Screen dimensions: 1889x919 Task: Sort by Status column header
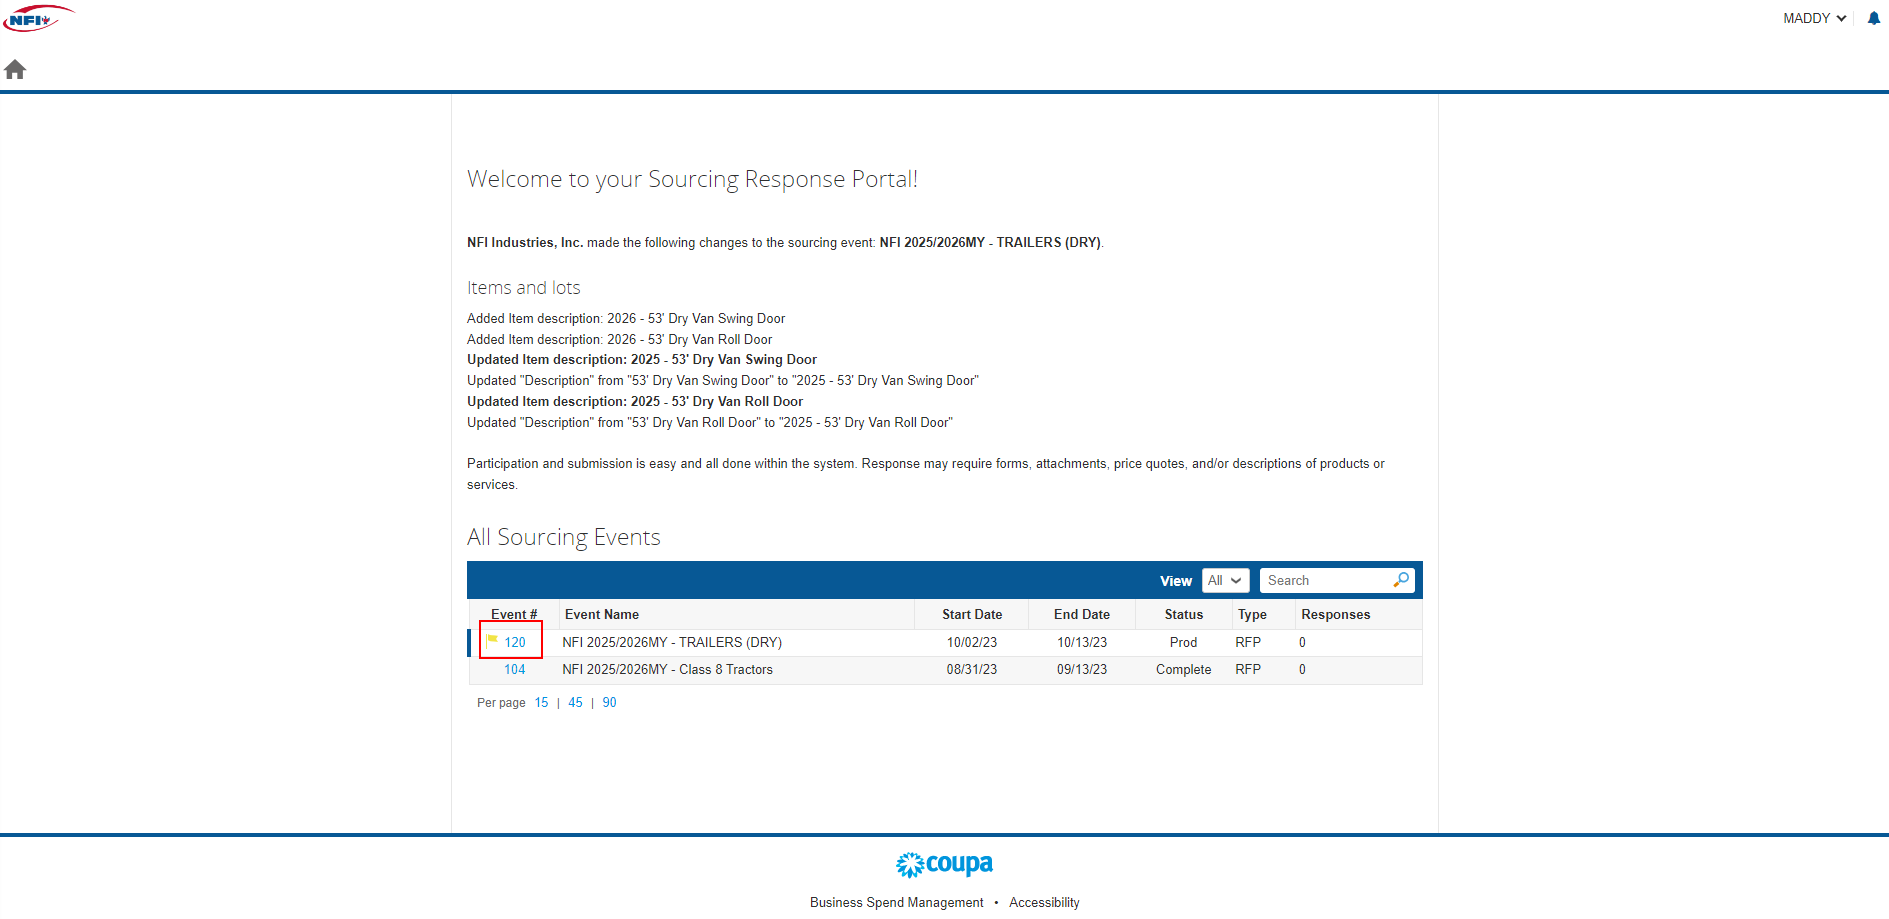tap(1184, 614)
